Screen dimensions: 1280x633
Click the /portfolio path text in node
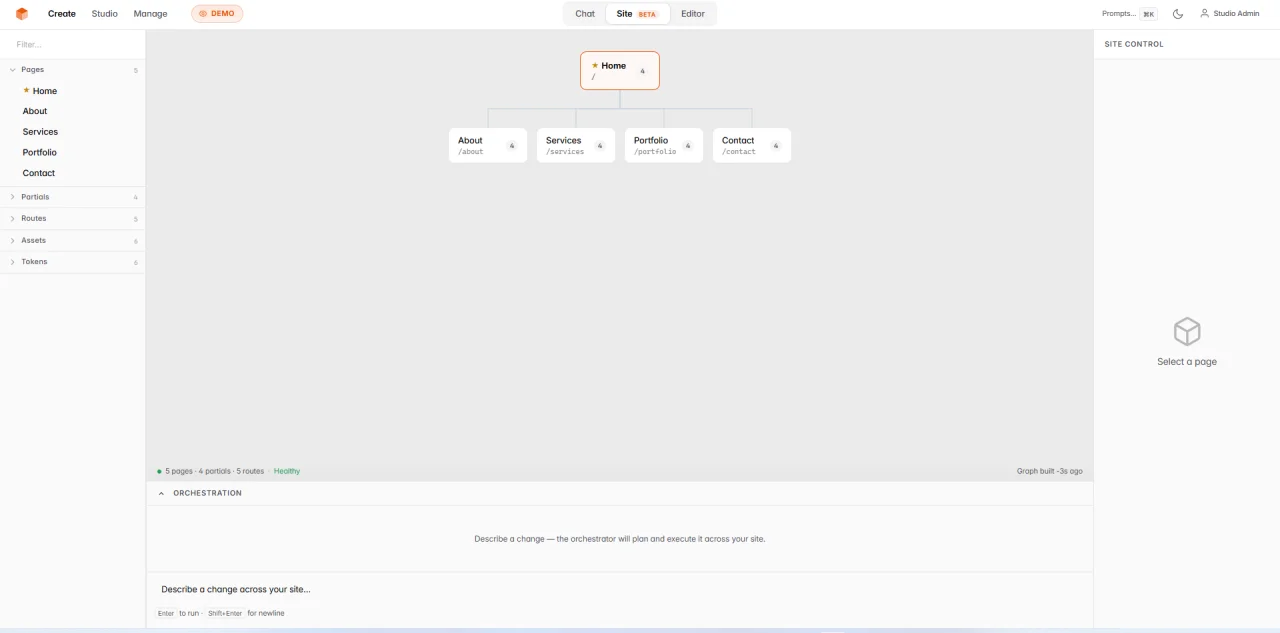coord(655,152)
